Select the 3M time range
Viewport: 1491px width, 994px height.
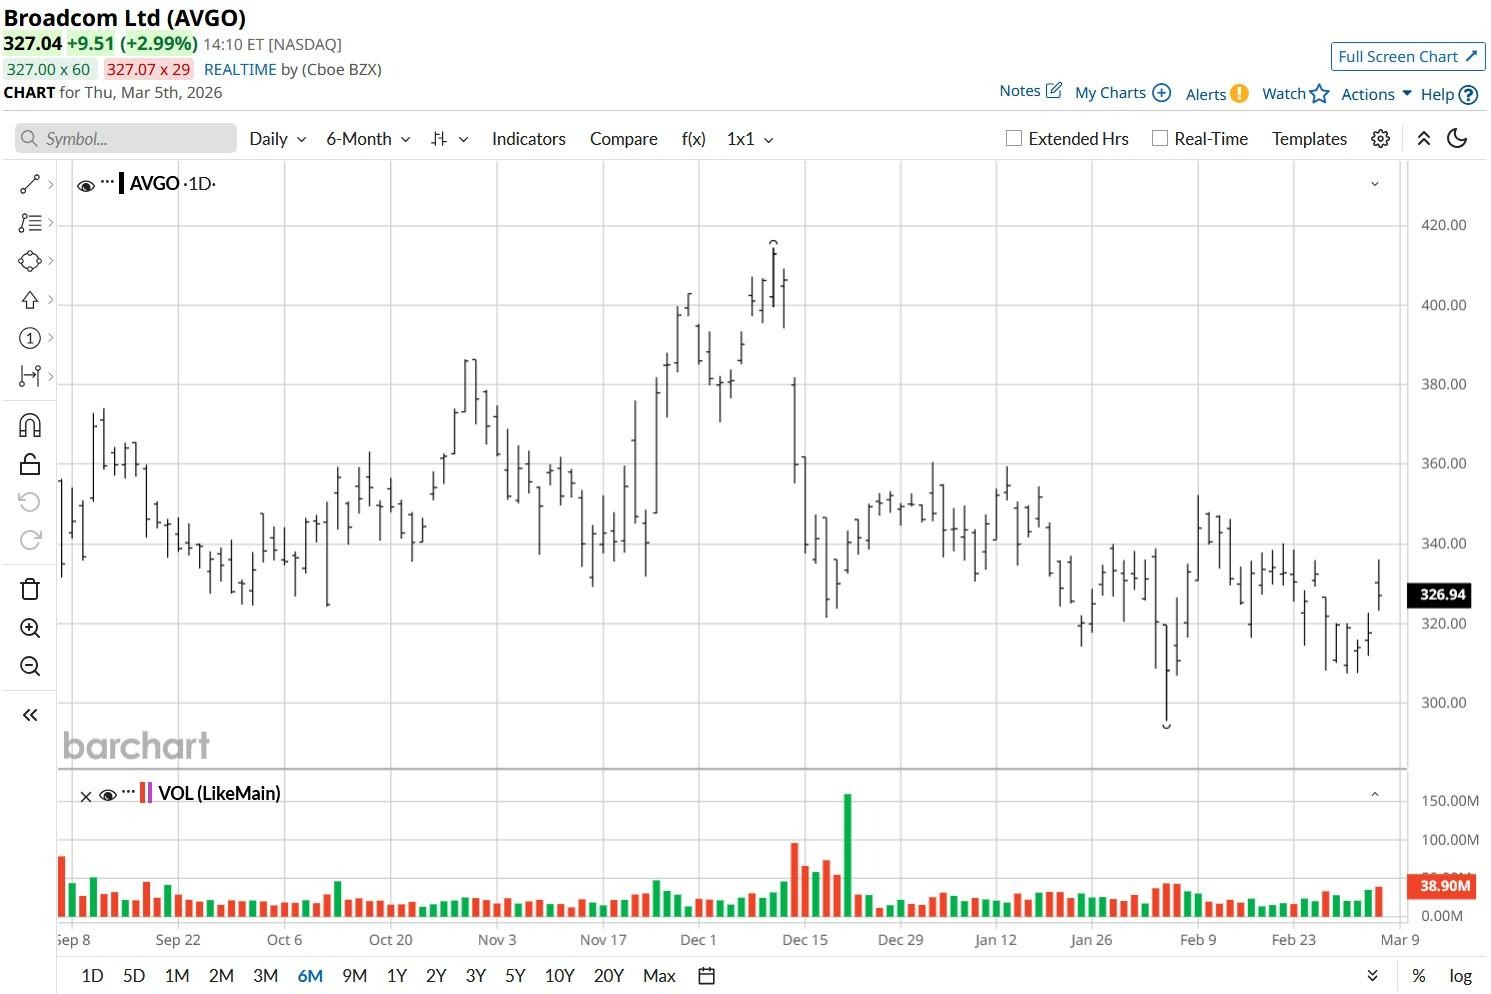(x=265, y=976)
